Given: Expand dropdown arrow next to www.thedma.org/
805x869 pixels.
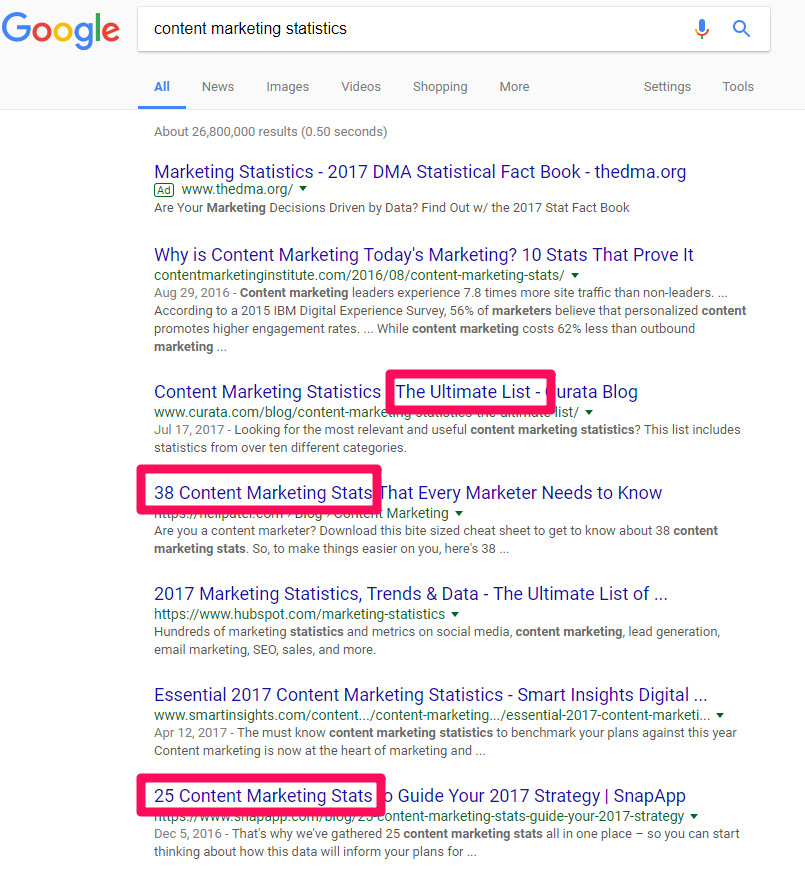Looking at the screenshot, I should click(303, 189).
